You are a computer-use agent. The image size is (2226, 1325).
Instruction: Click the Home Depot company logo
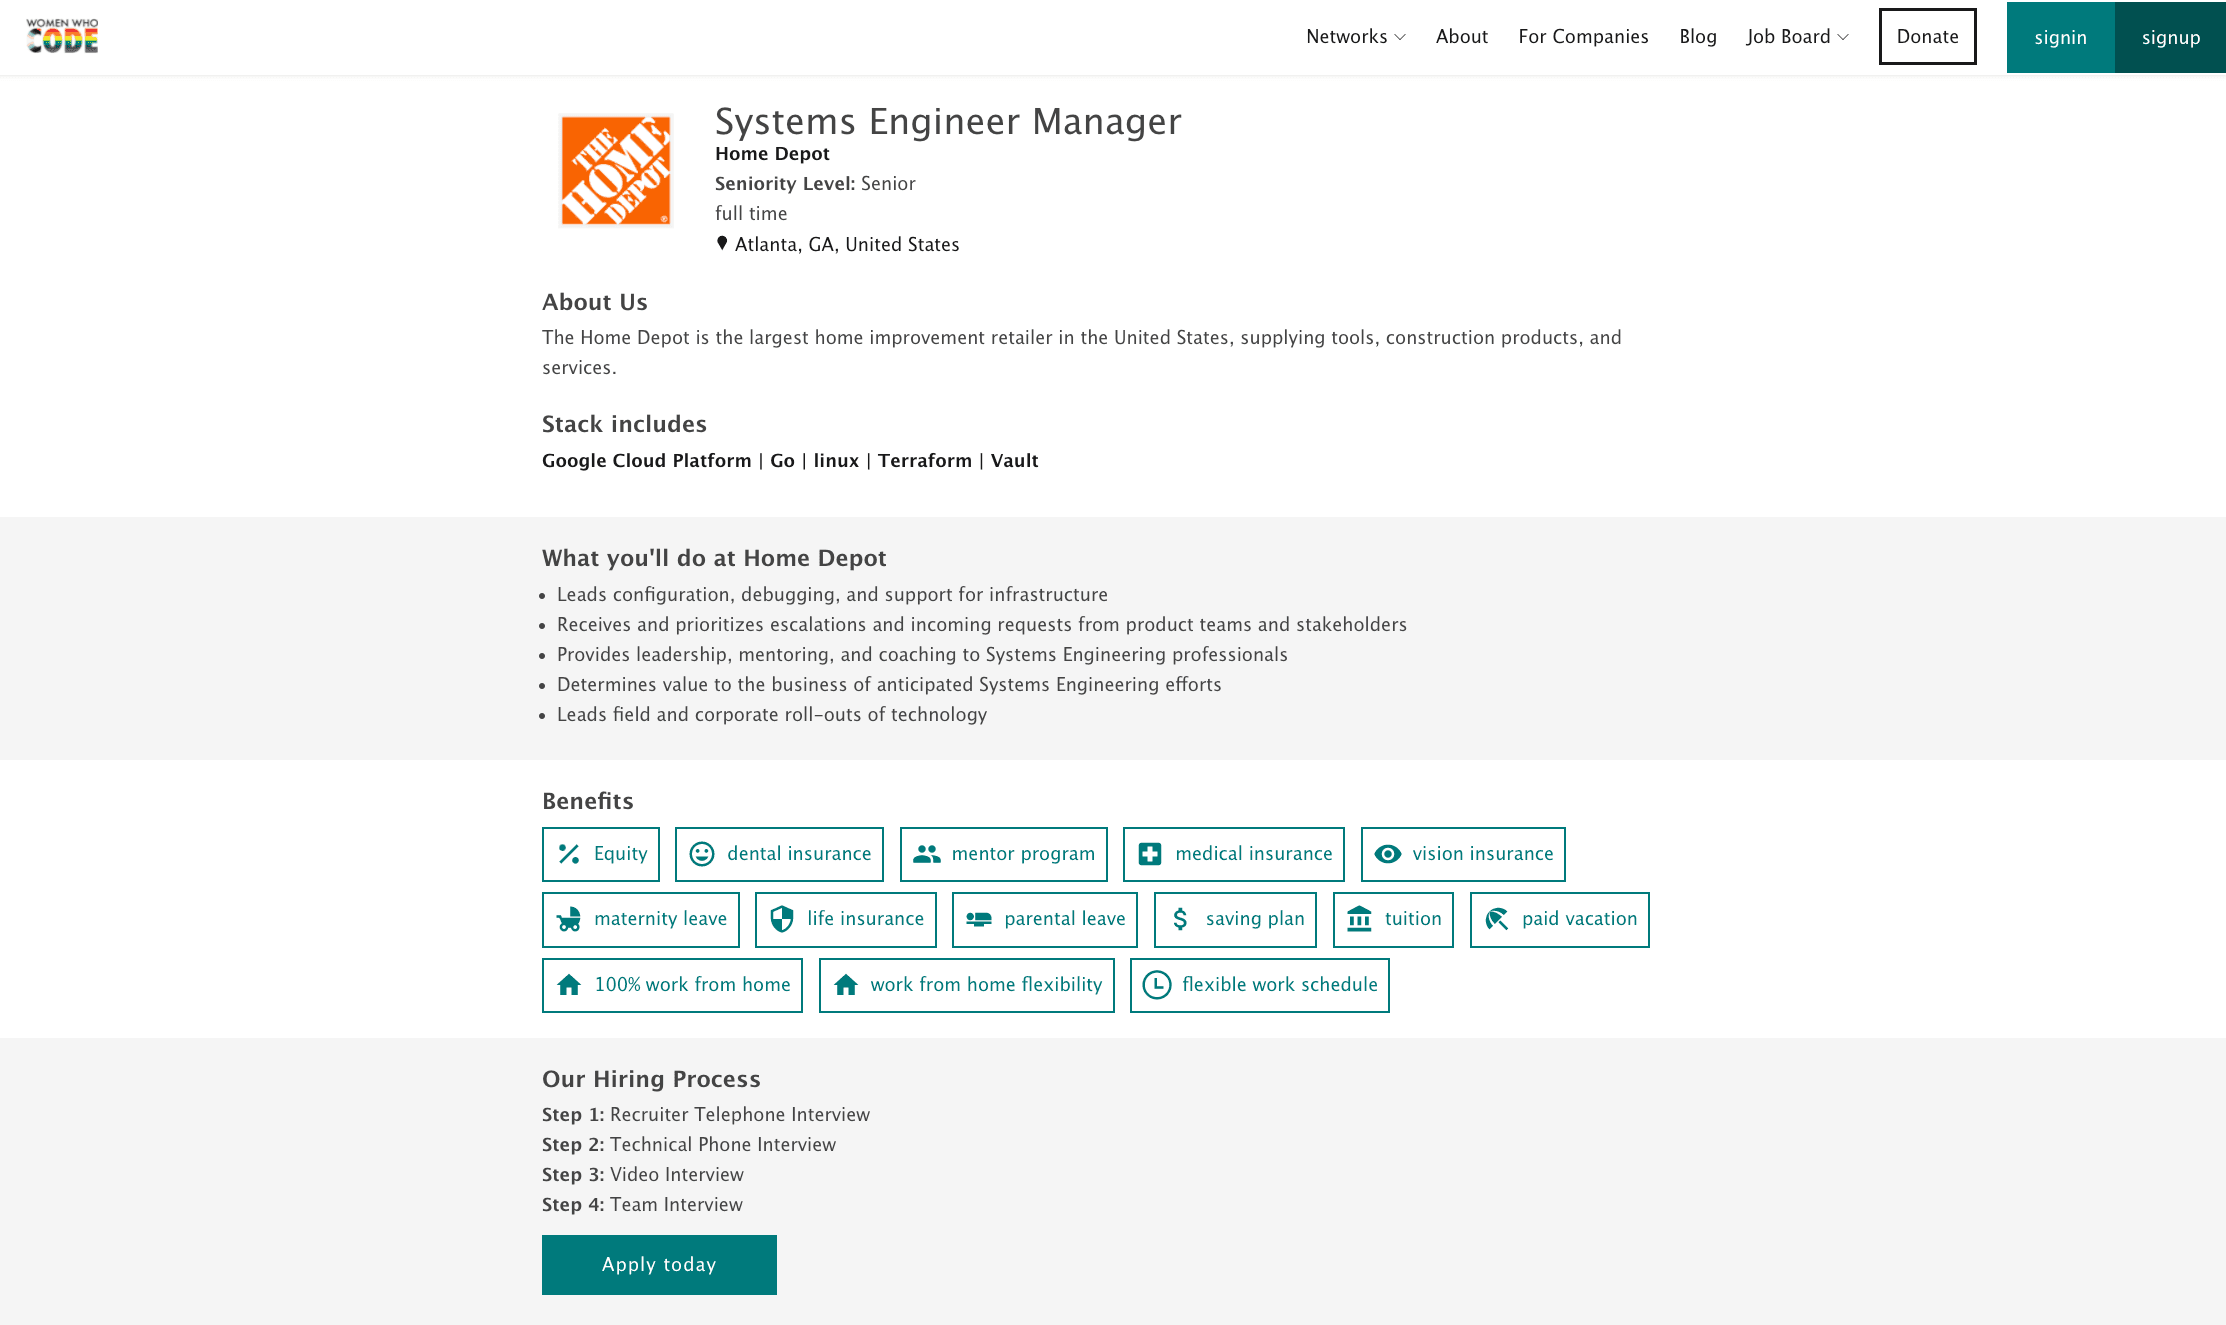click(x=615, y=170)
